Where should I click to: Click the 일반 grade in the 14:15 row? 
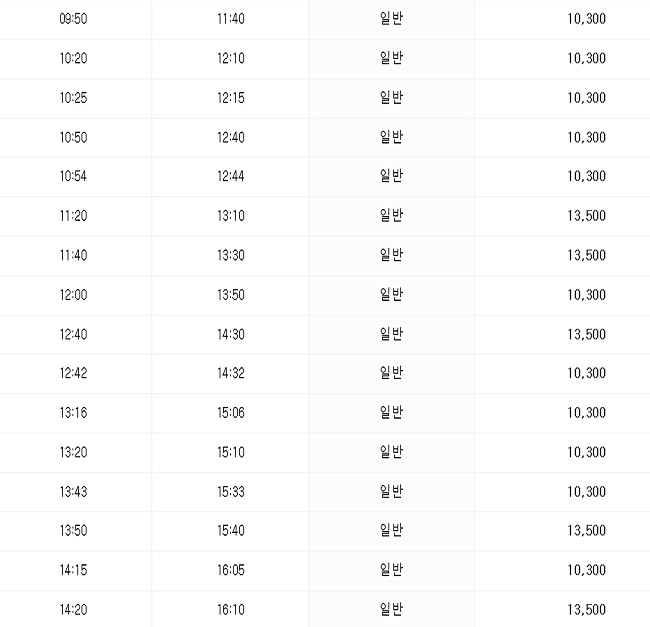click(391, 569)
